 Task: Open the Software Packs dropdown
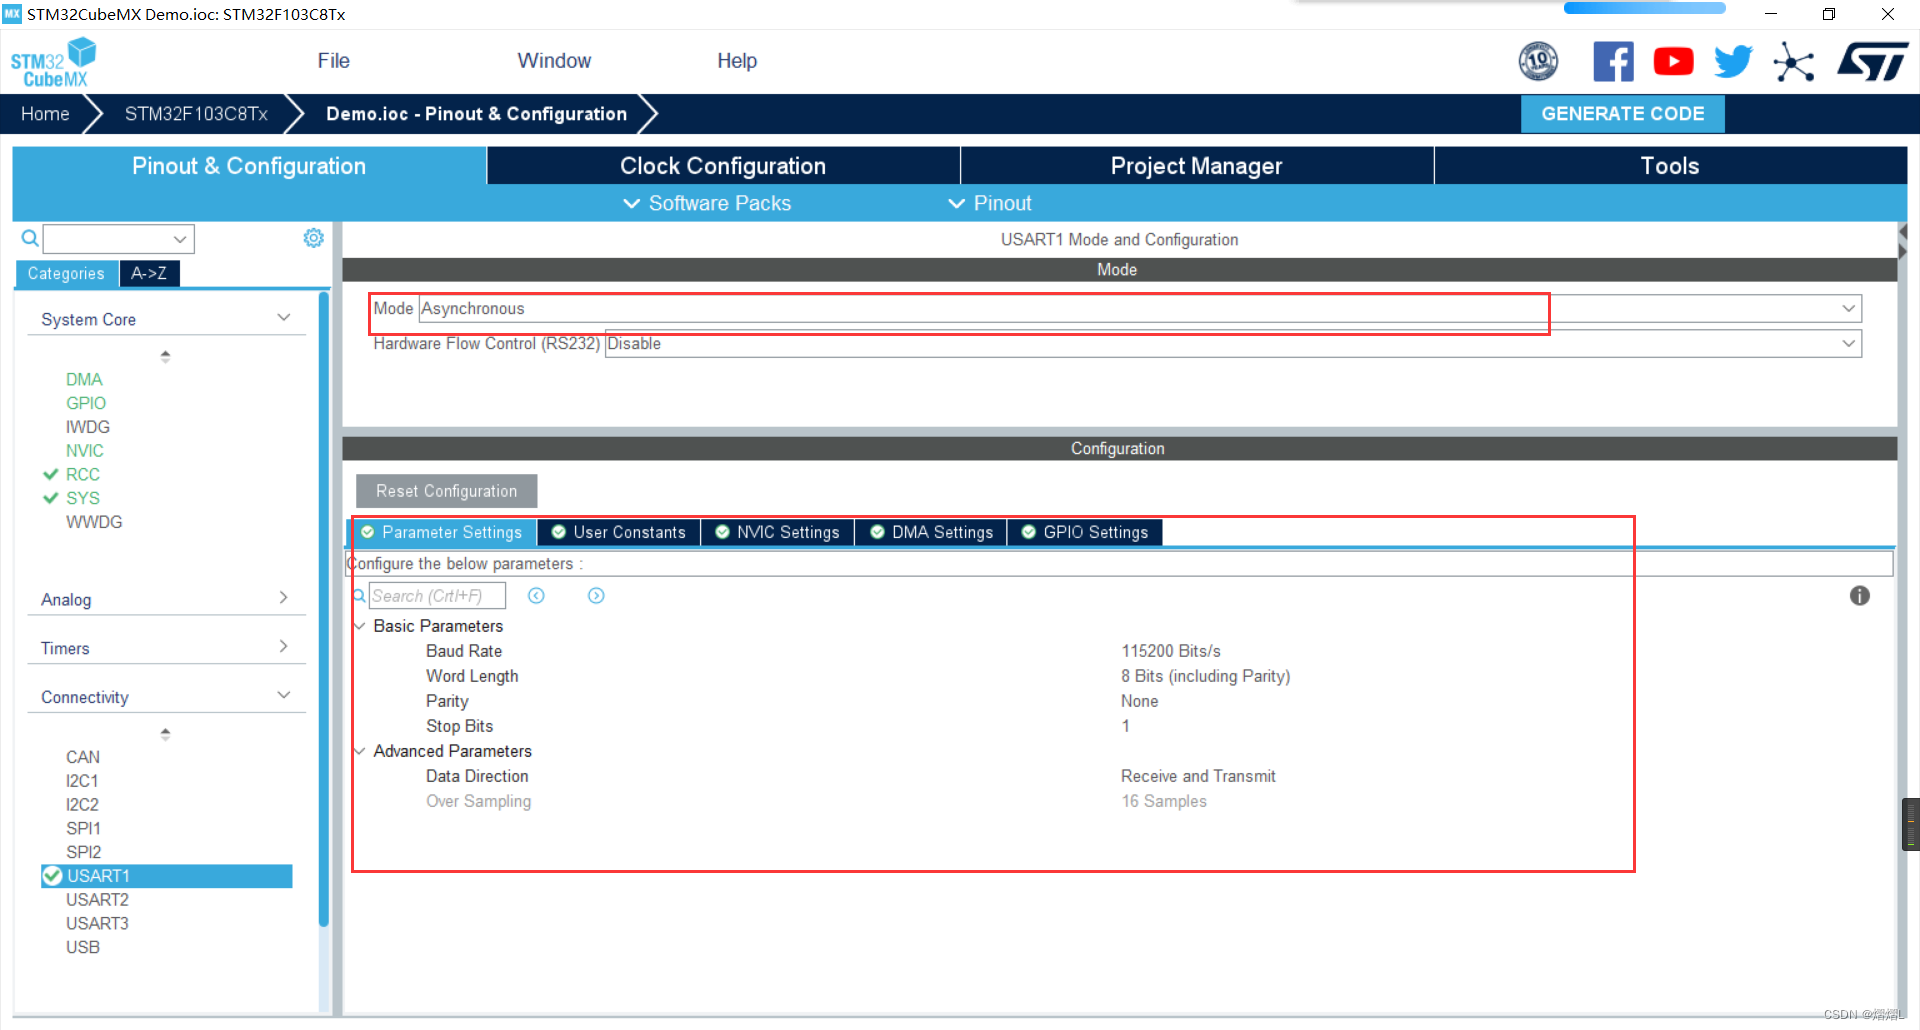click(707, 203)
